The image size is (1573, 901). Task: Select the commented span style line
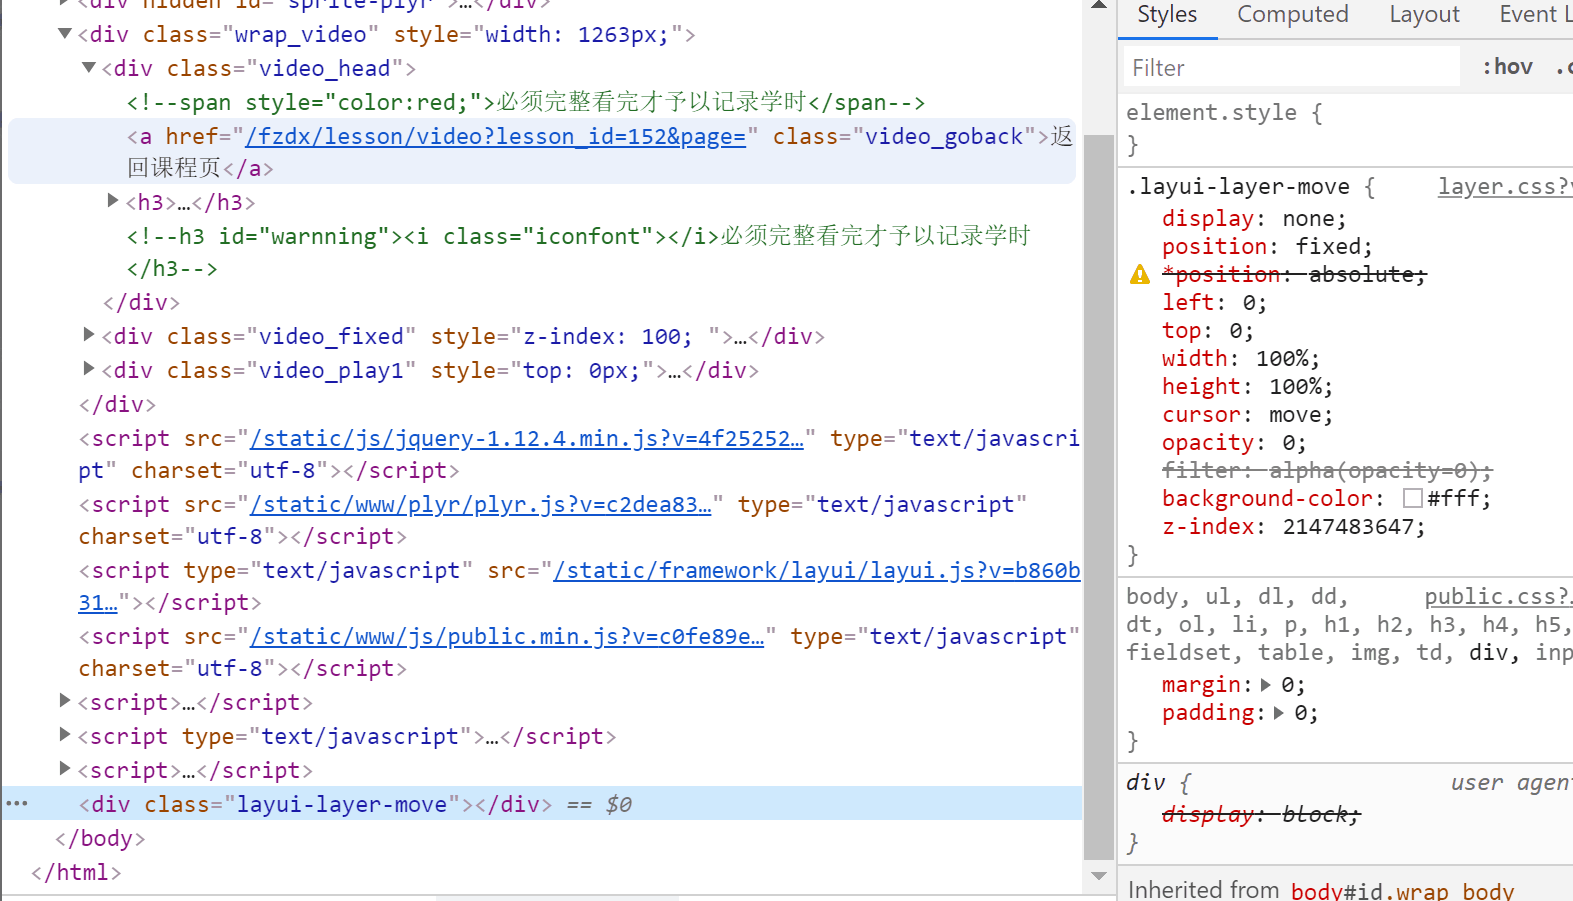coord(526,102)
